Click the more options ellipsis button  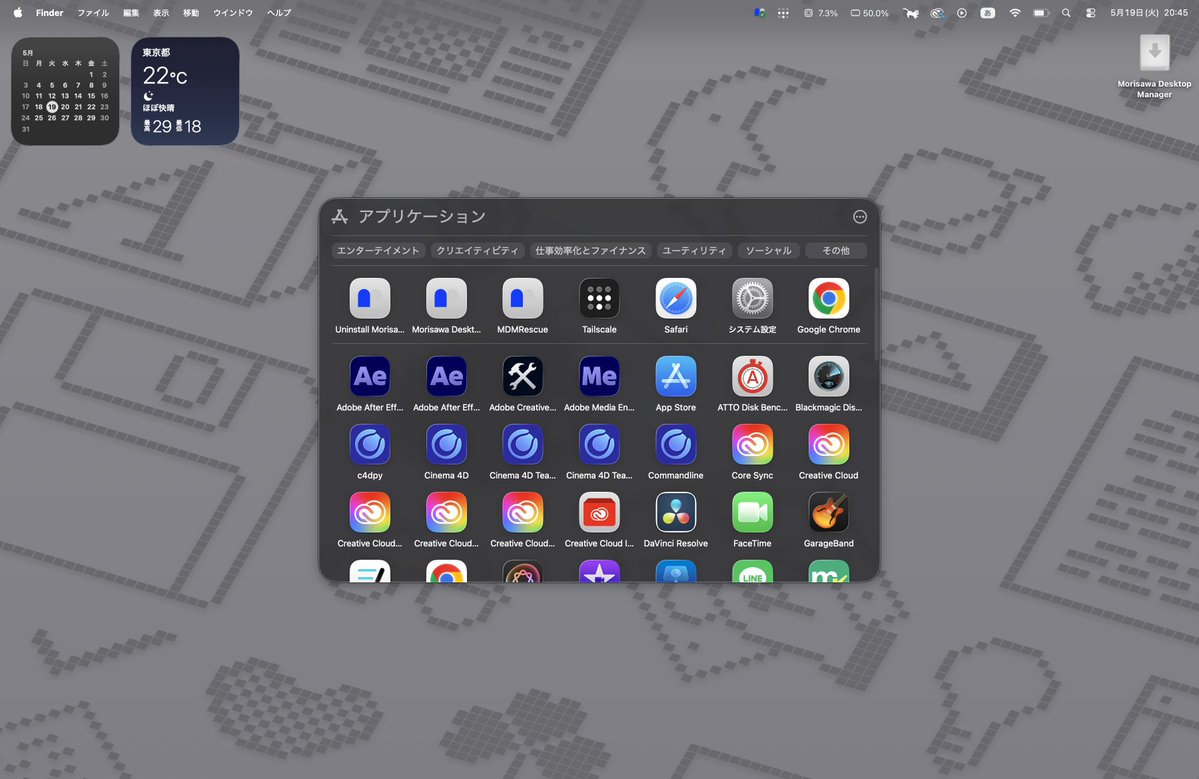click(859, 217)
